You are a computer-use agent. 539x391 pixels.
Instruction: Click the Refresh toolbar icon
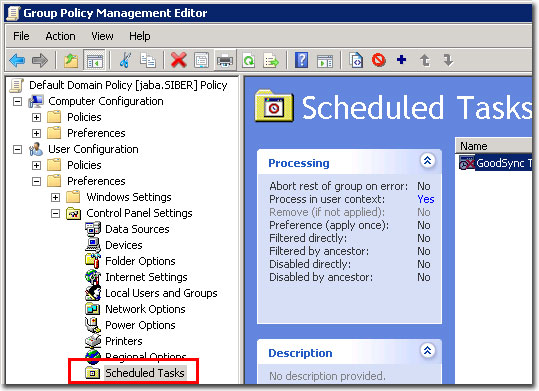(x=248, y=61)
